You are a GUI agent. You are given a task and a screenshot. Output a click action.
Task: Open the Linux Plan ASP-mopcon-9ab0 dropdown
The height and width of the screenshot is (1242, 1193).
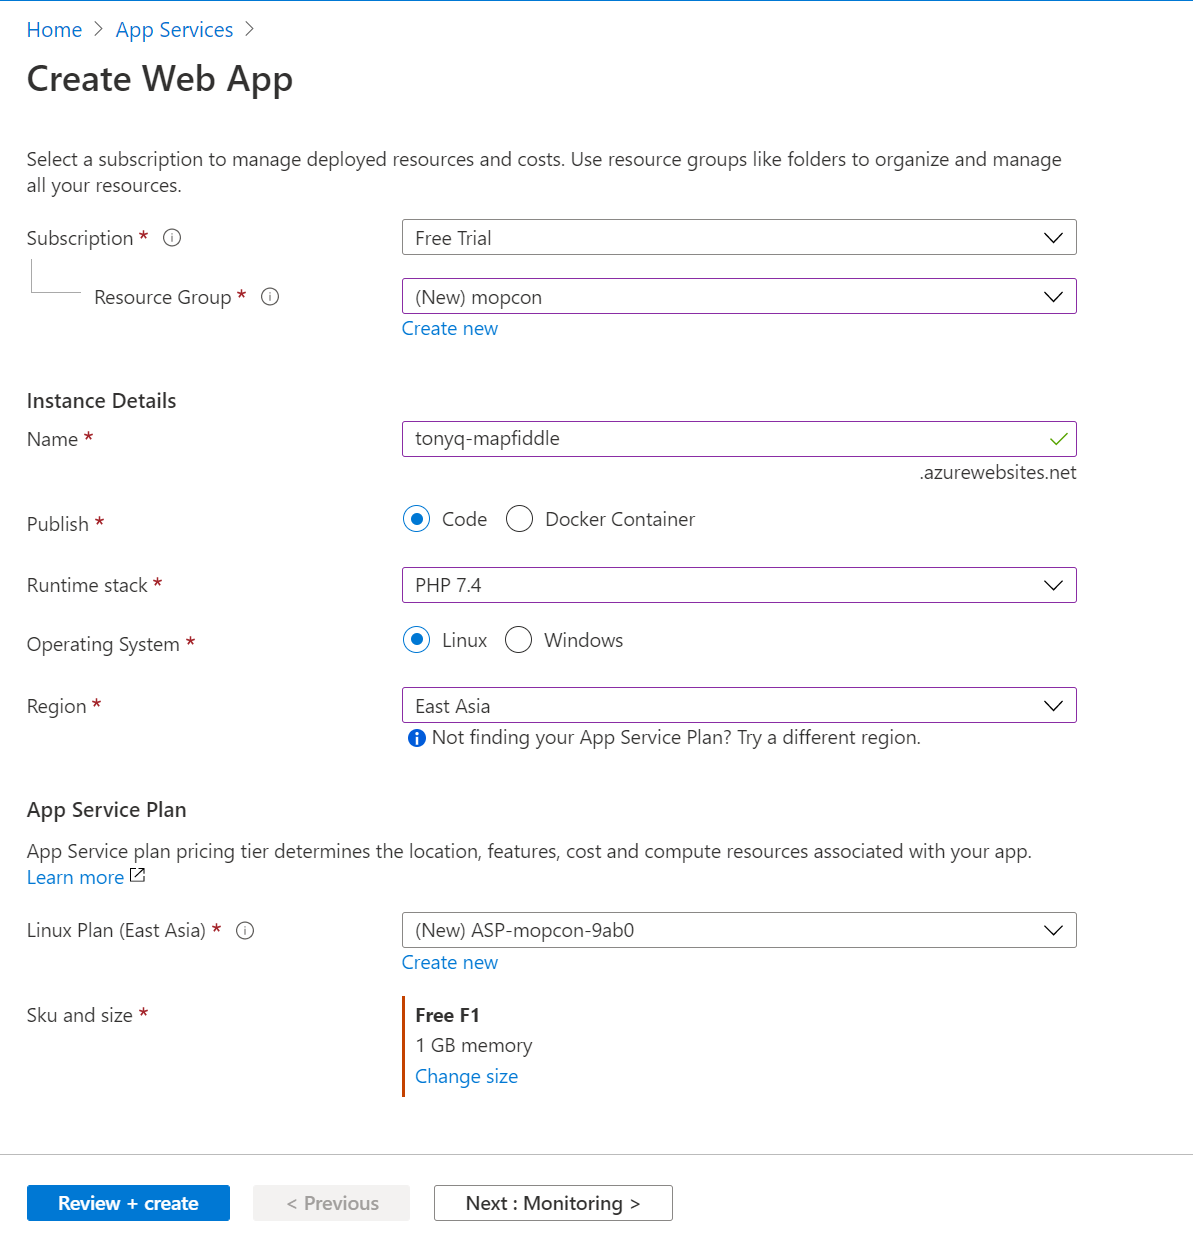(739, 930)
